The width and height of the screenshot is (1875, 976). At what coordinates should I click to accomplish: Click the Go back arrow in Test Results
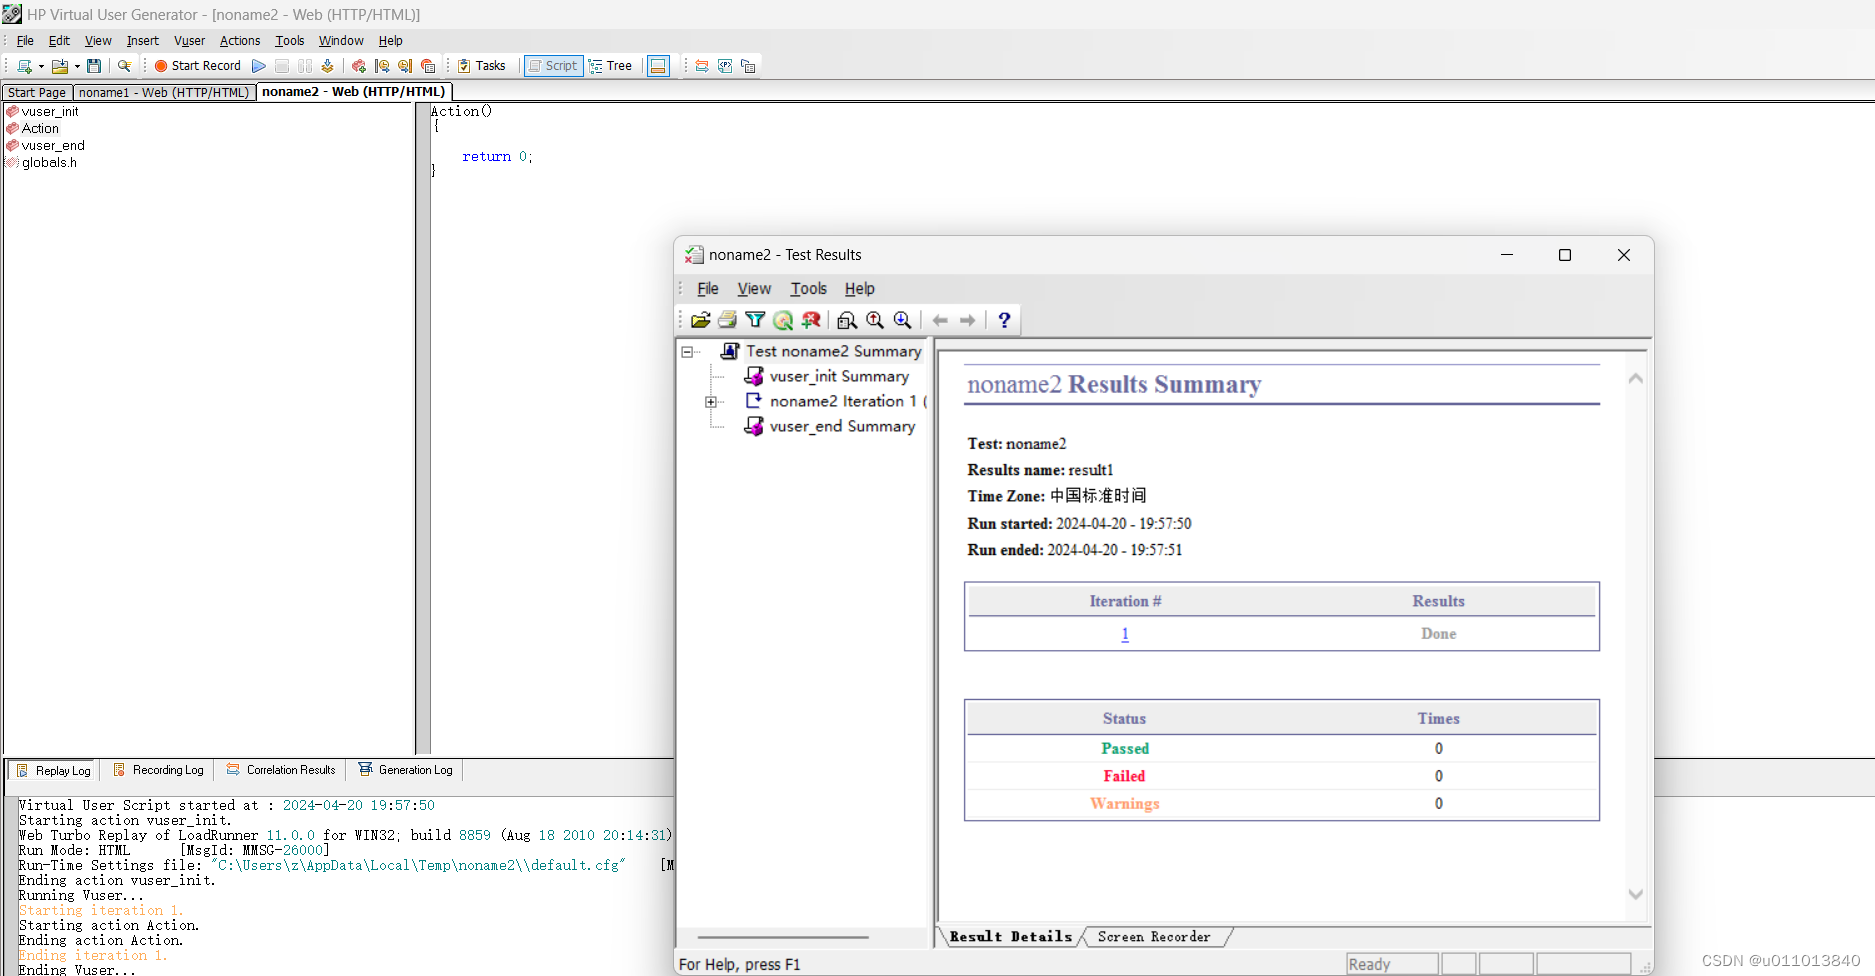click(x=940, y=320)
